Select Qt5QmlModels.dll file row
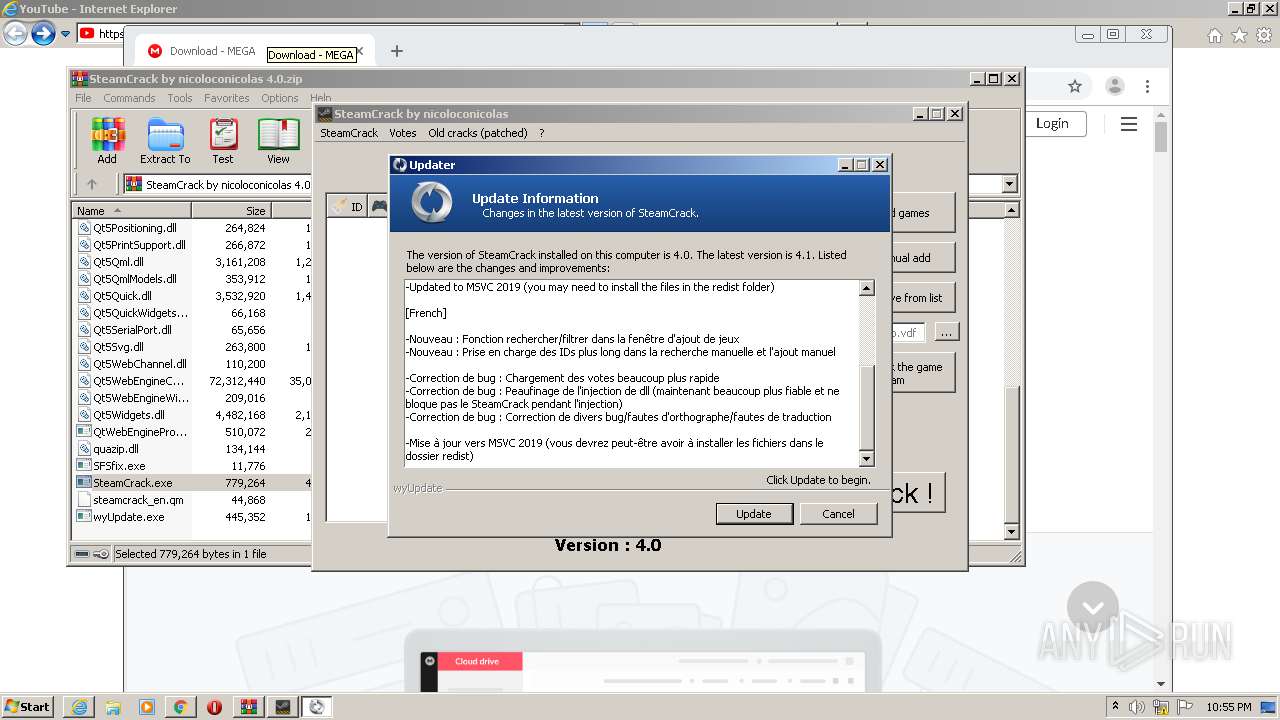 193,279
